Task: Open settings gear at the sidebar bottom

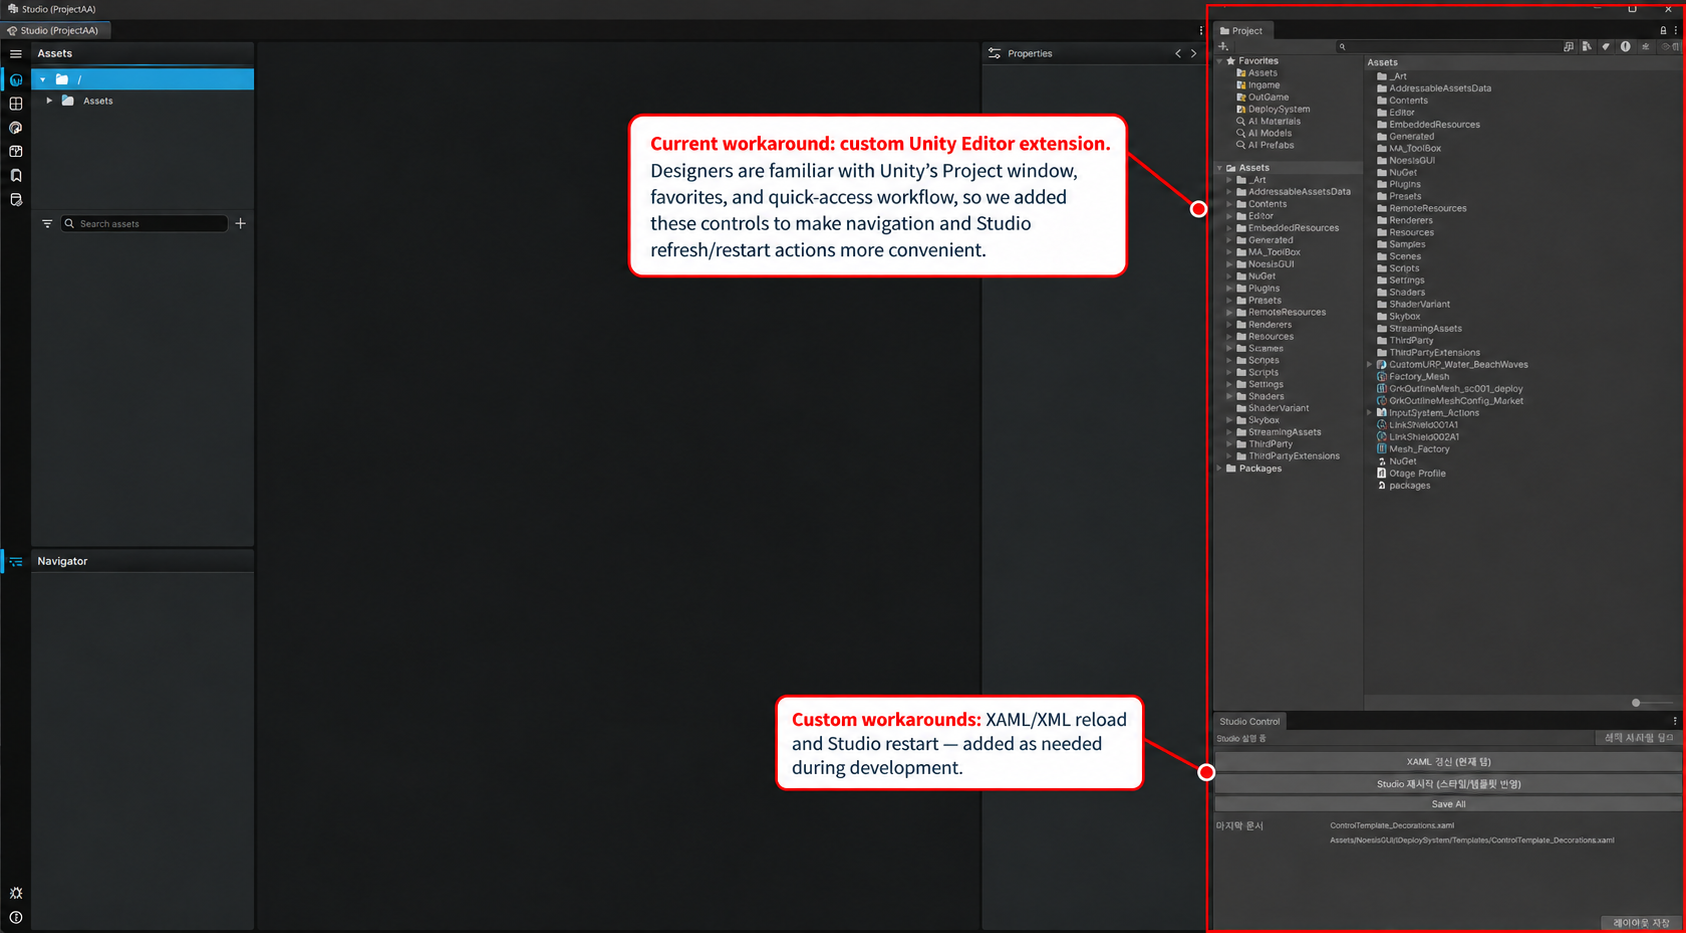Action: point(16,893)
